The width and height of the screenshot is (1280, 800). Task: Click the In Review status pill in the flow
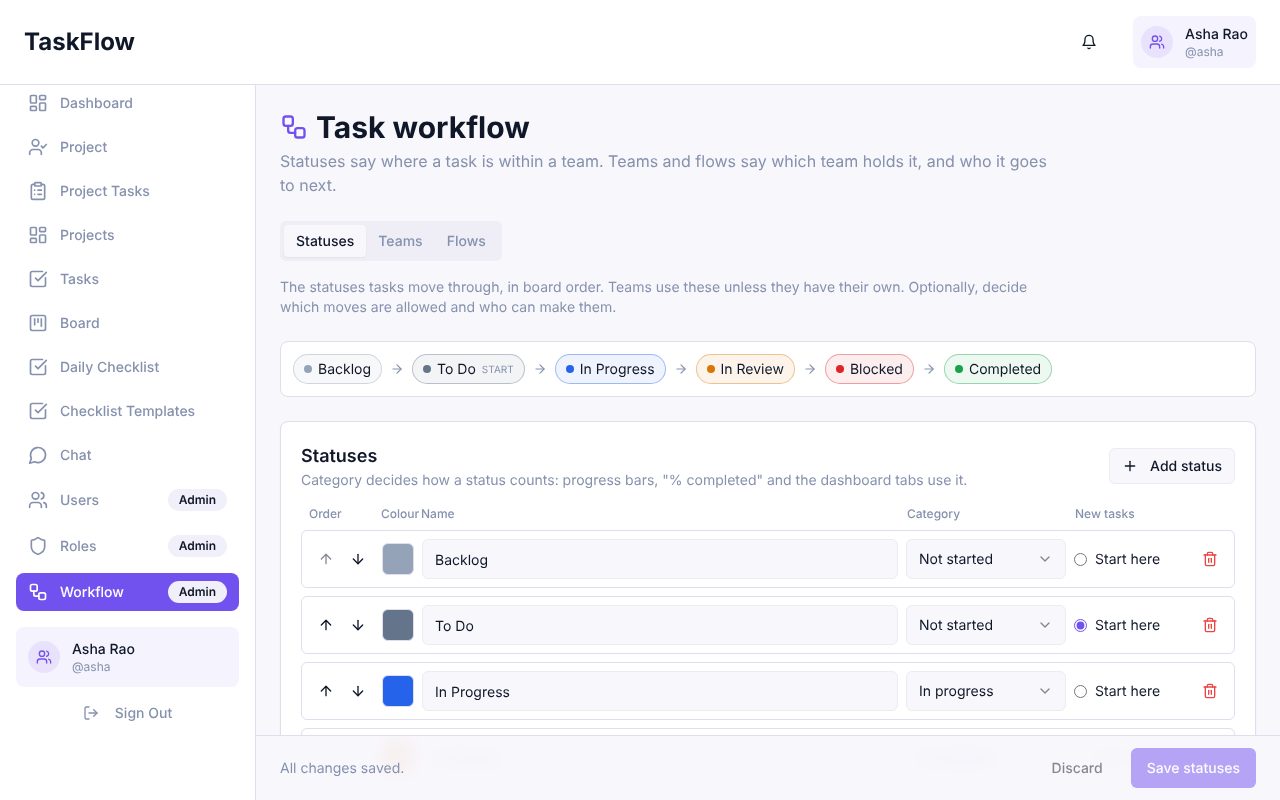coord(745,369)
